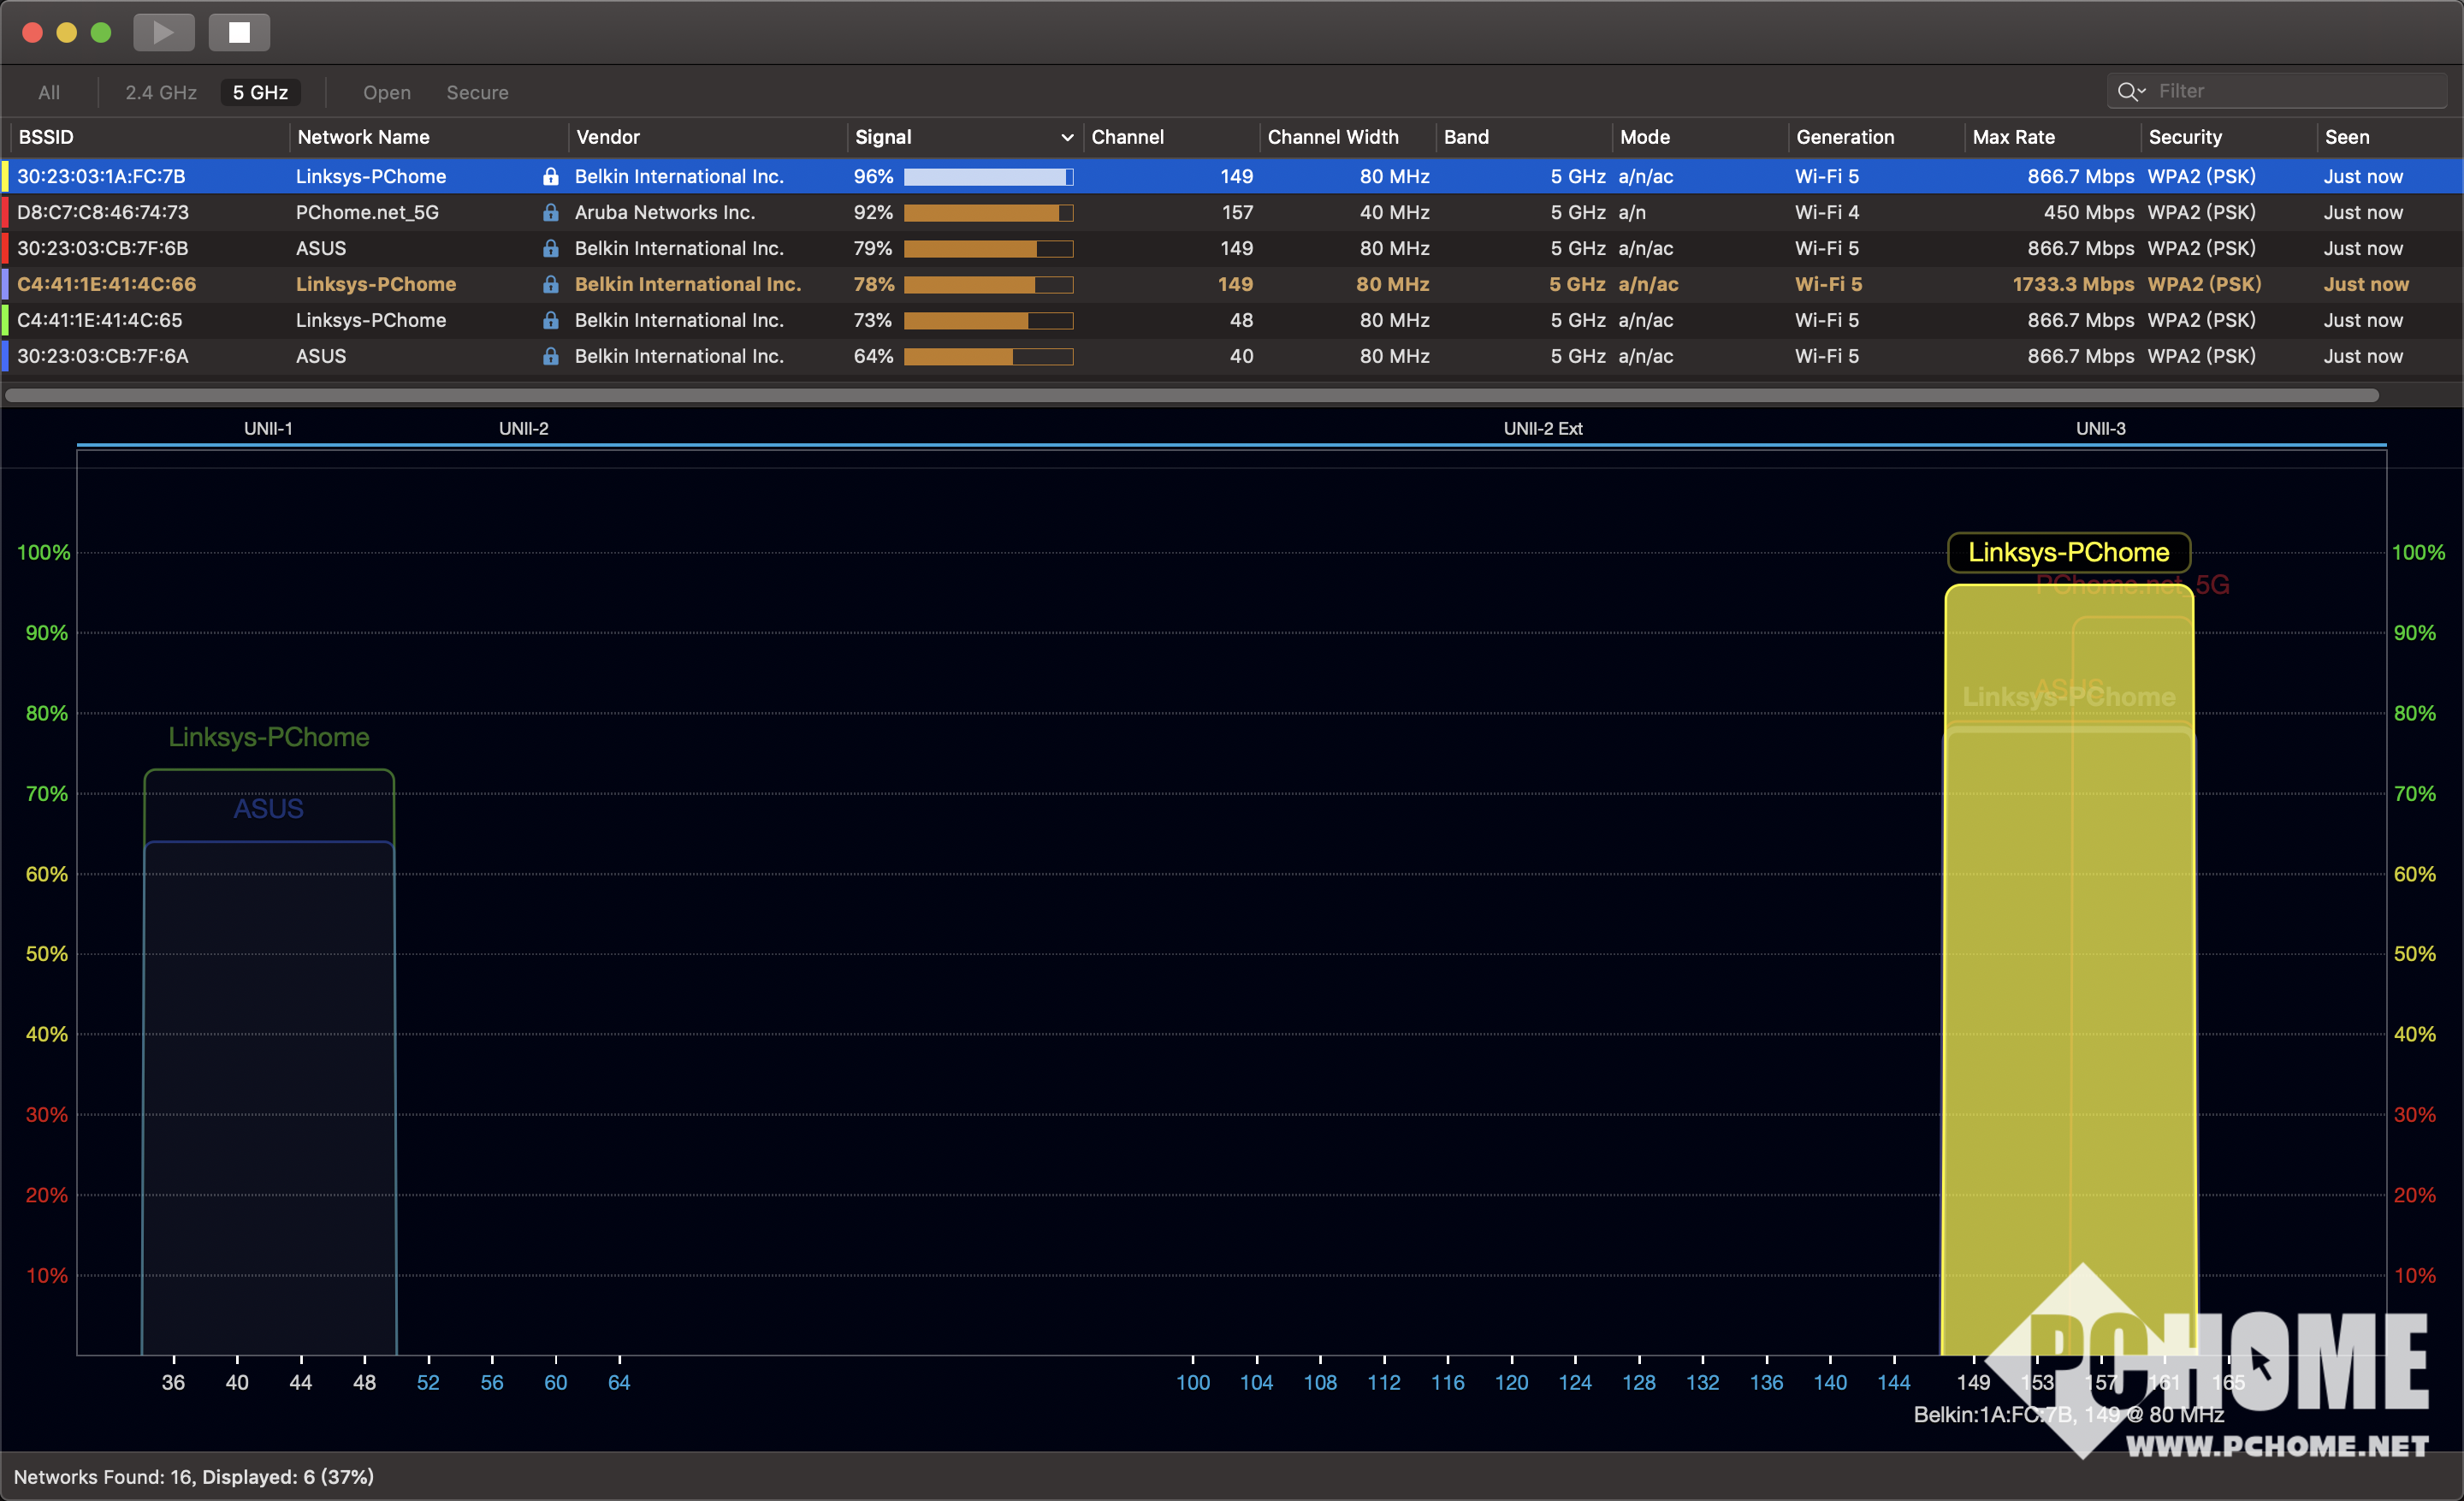Sort by Generation column header
Screen dimensions: 2464x1501
click(x=1845, y=137)
